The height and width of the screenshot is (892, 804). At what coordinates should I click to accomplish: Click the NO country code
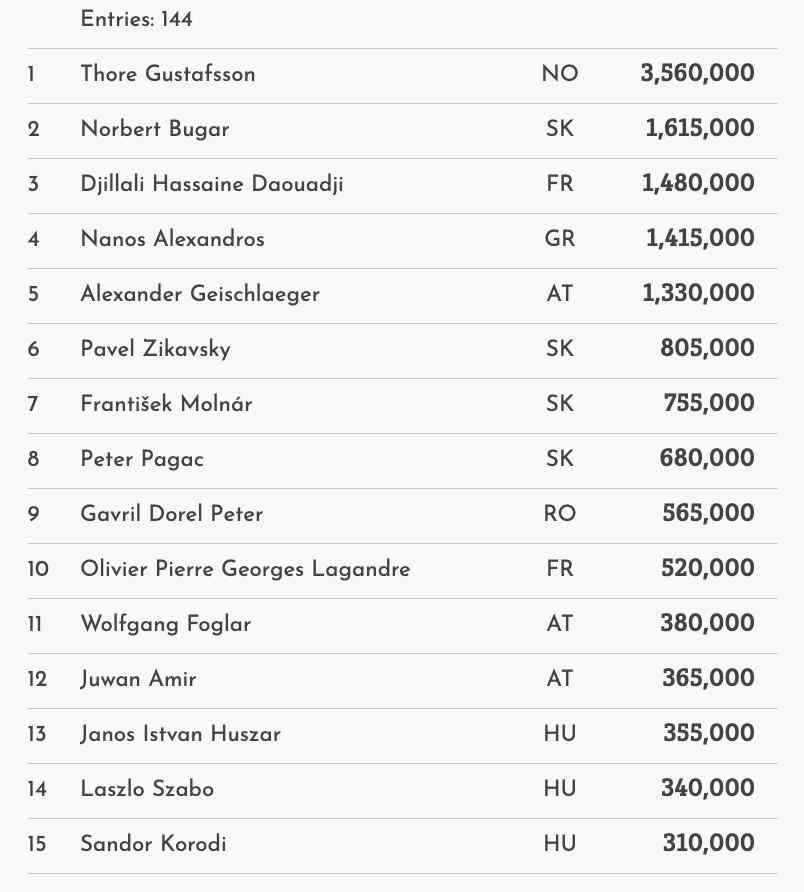[560, 74]
